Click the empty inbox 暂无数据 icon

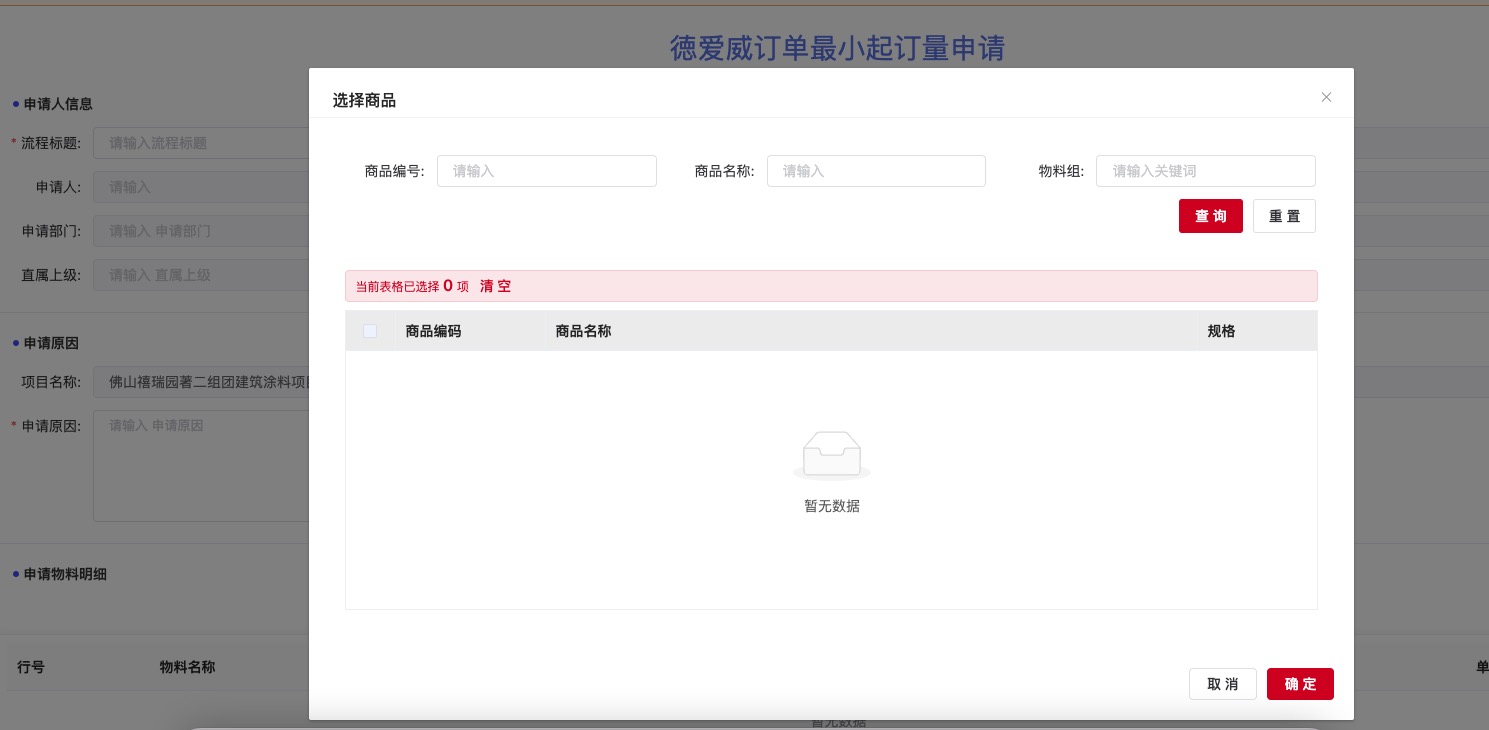click(x=831, y=456)
